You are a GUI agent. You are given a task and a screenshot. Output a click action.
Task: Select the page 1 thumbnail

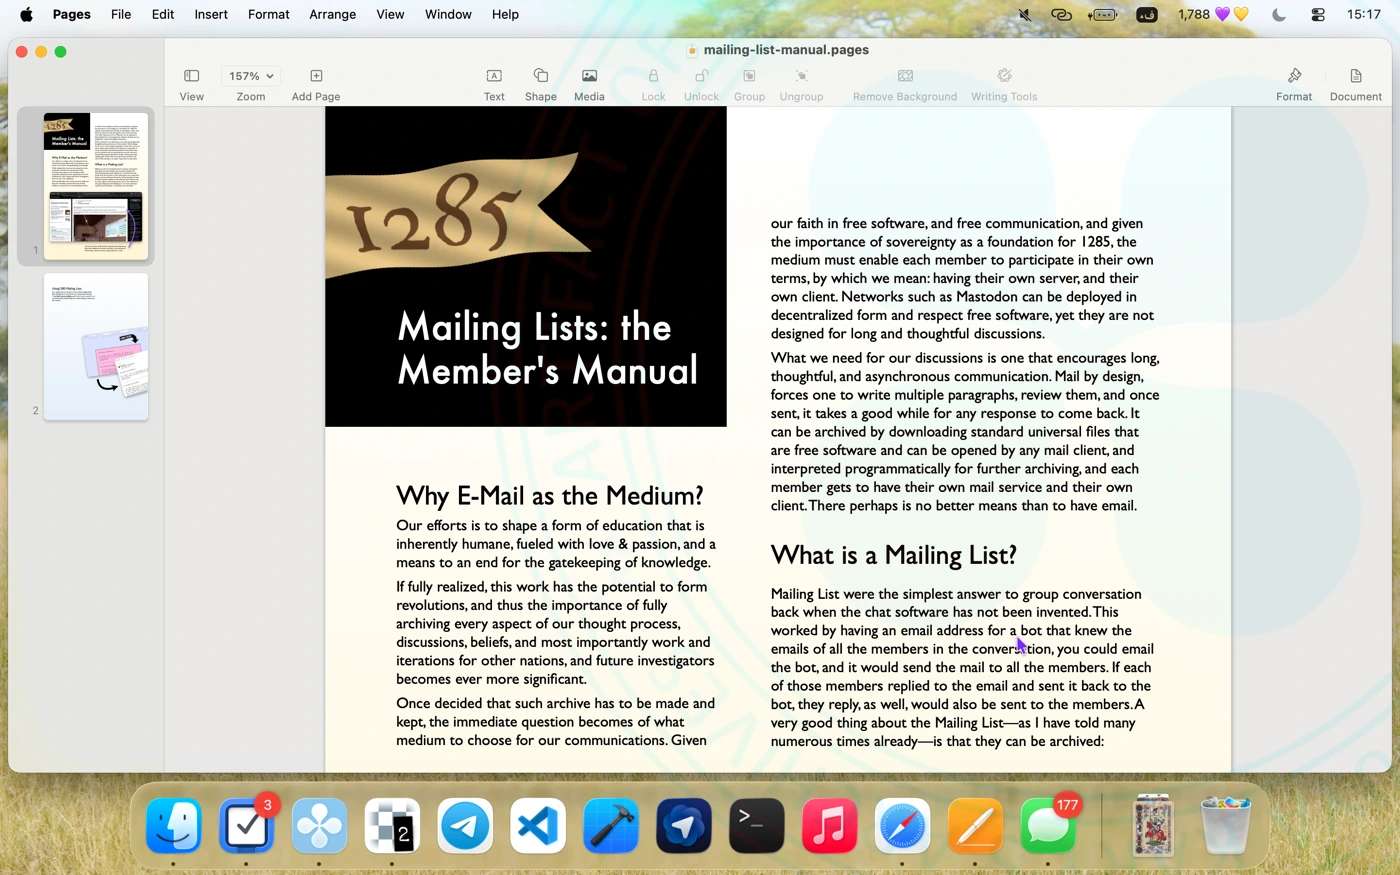(95, 185)
